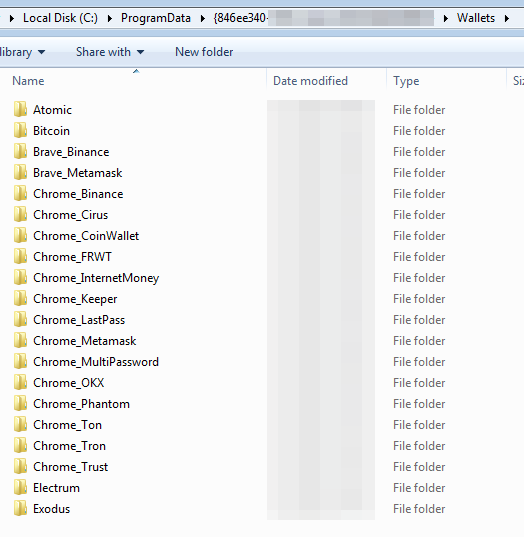This screenshot has height=537, width=524.
Task: Select the Chrome_InternetMoney folder name
Action: click(x=96, y=278)
